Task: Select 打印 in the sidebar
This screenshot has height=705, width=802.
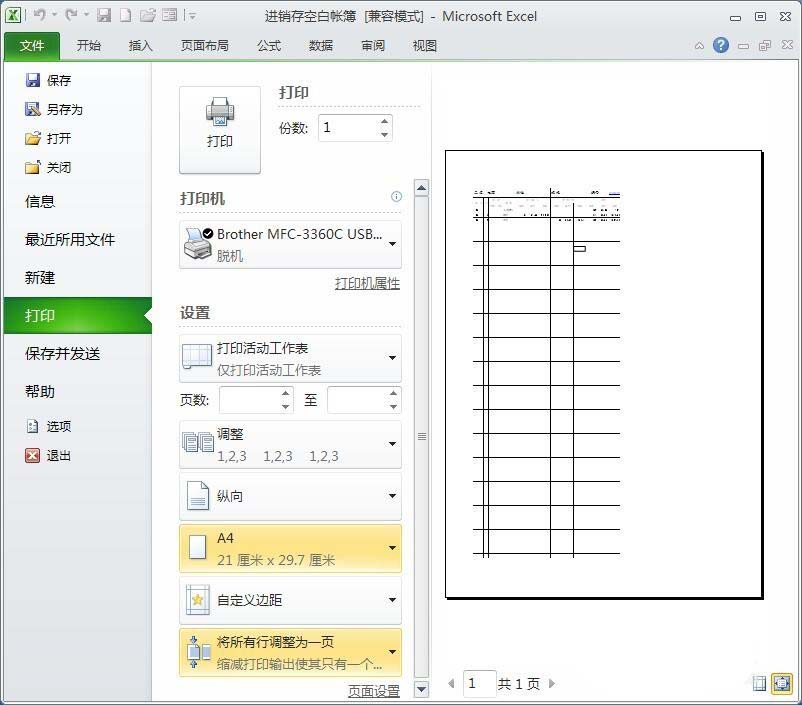Action: click(78, 316)
